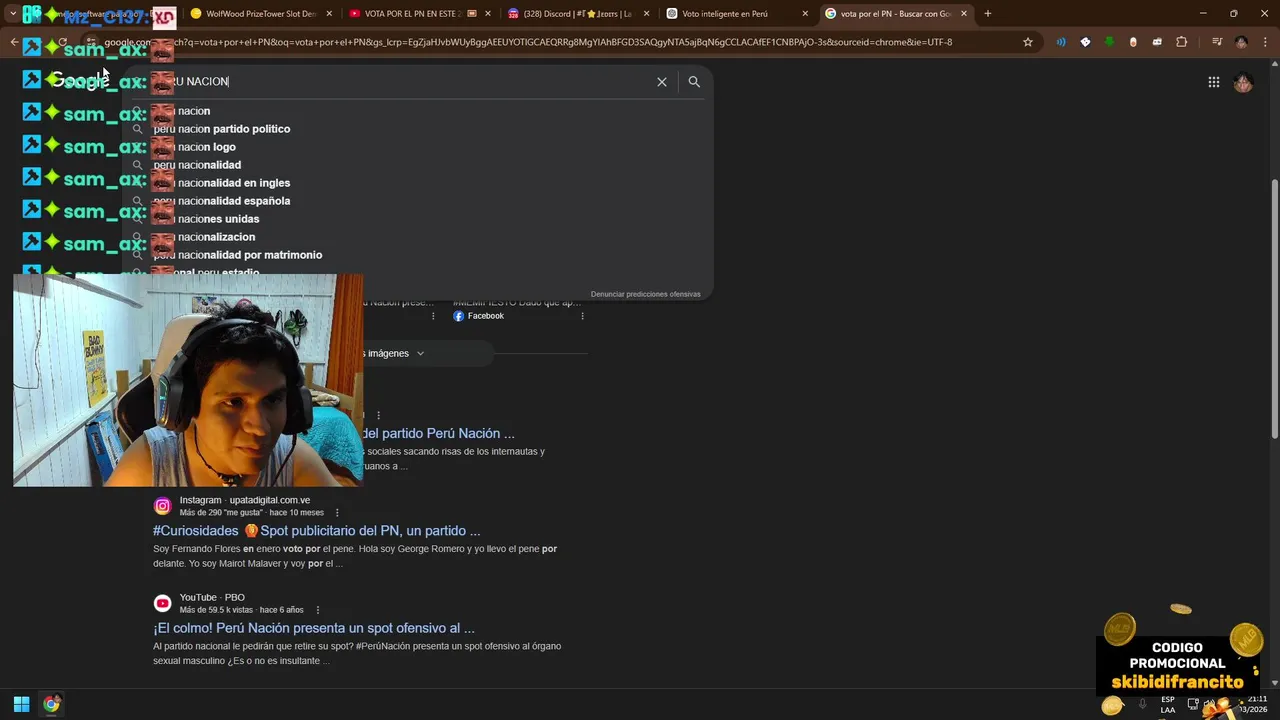The image size is (1280, 720).
Task: Open the Chrome three-dot menu
Action: pyautogui.click(x=1265, y=42)
